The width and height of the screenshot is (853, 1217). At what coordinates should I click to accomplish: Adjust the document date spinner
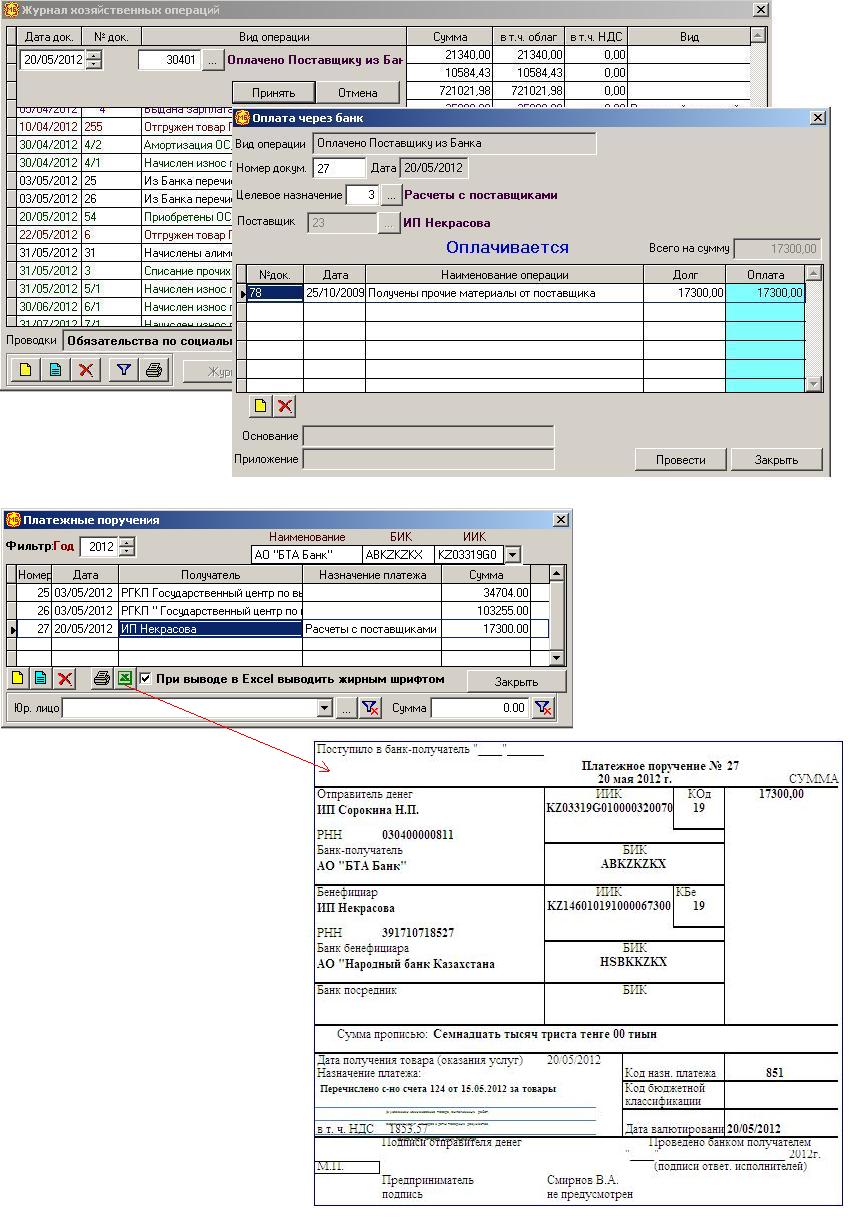[x=93, y=60]
